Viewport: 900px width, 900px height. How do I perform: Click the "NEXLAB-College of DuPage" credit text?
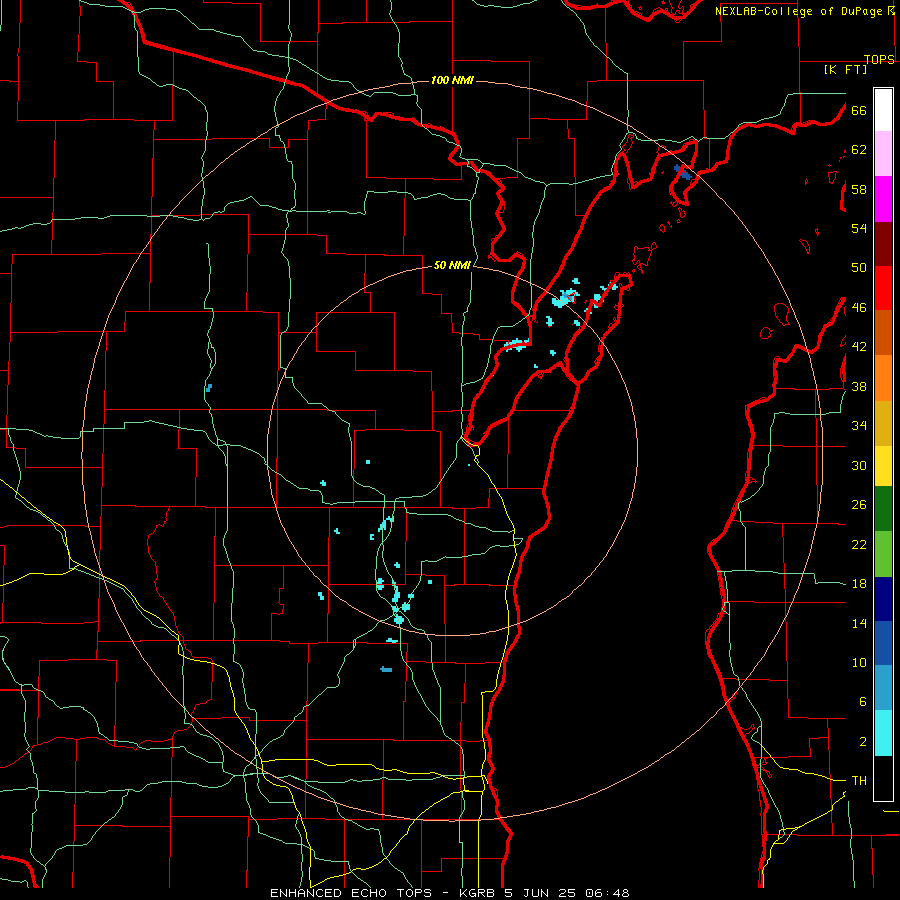click(x=800, y=11)
